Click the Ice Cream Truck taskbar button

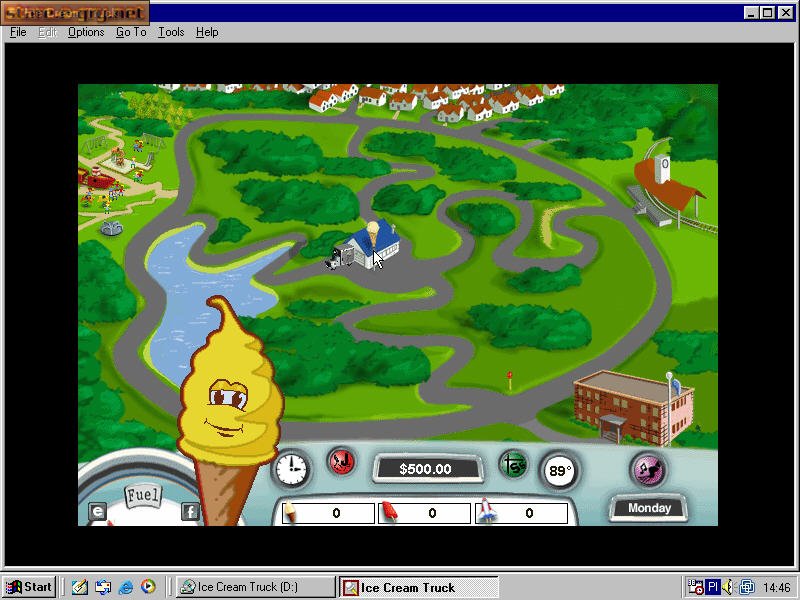[x=418, y=587]
